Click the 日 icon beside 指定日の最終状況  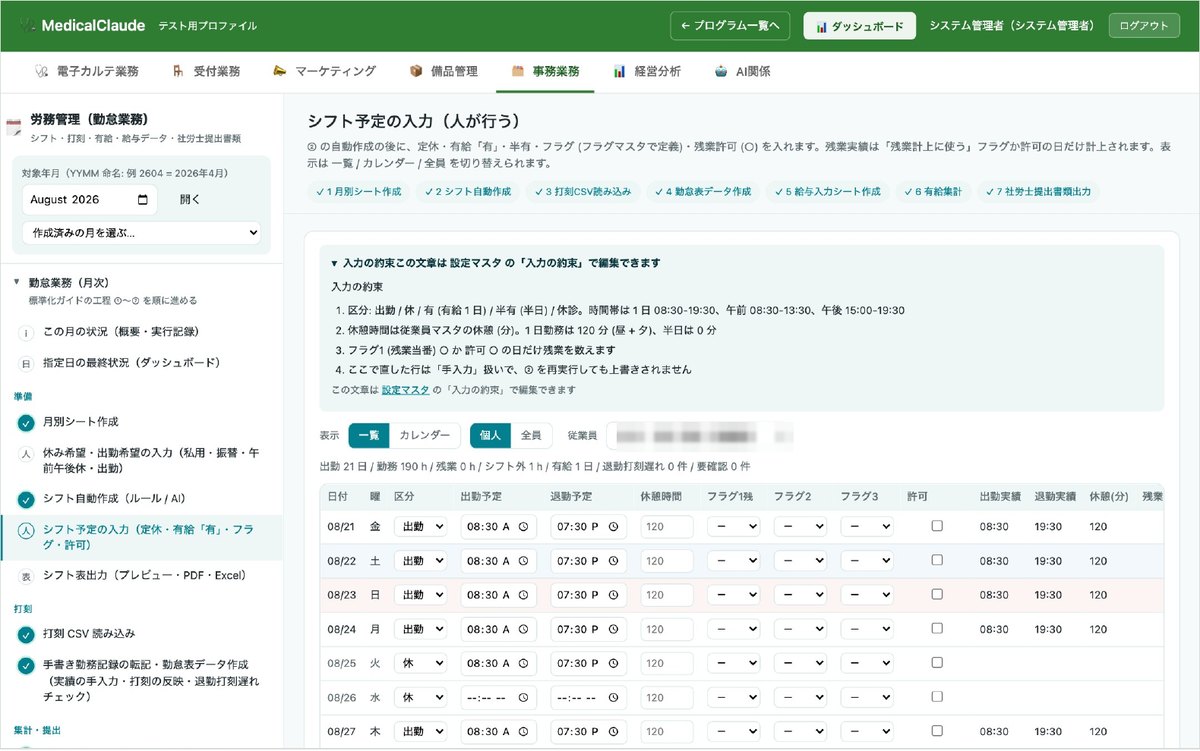coord(26,363)
